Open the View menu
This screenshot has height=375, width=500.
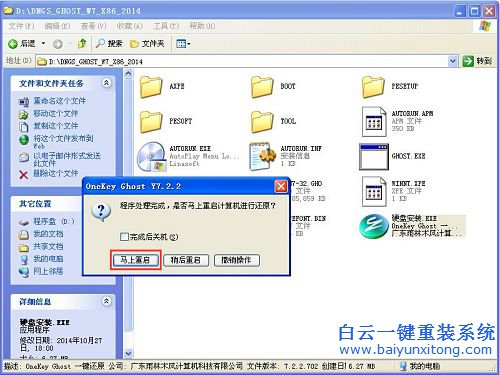pos(93,26)
